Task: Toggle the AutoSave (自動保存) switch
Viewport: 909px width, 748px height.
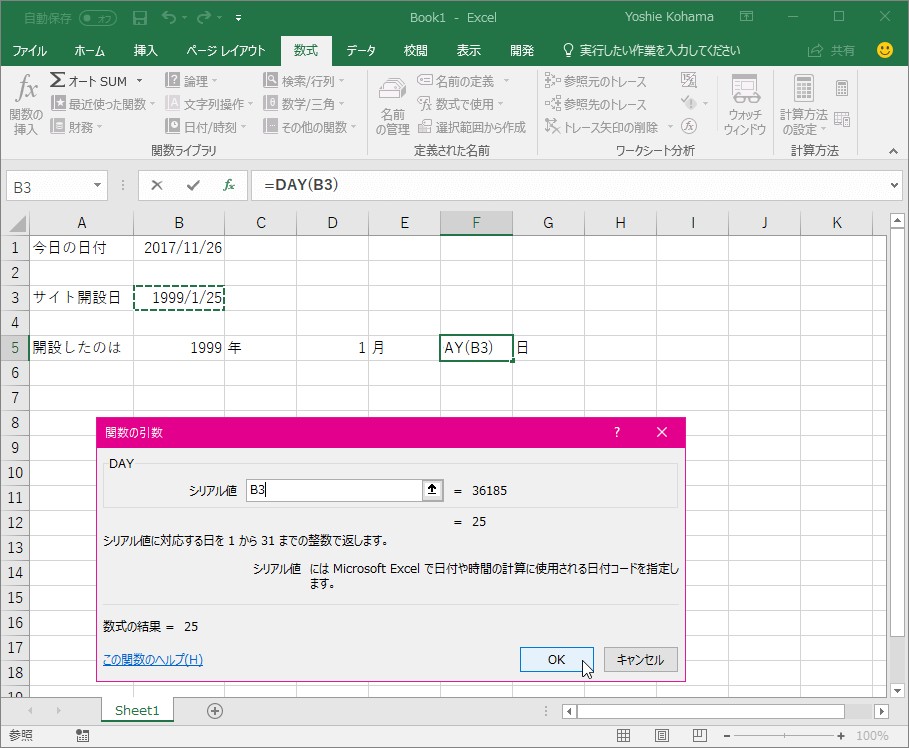Action: click(97, 17)
